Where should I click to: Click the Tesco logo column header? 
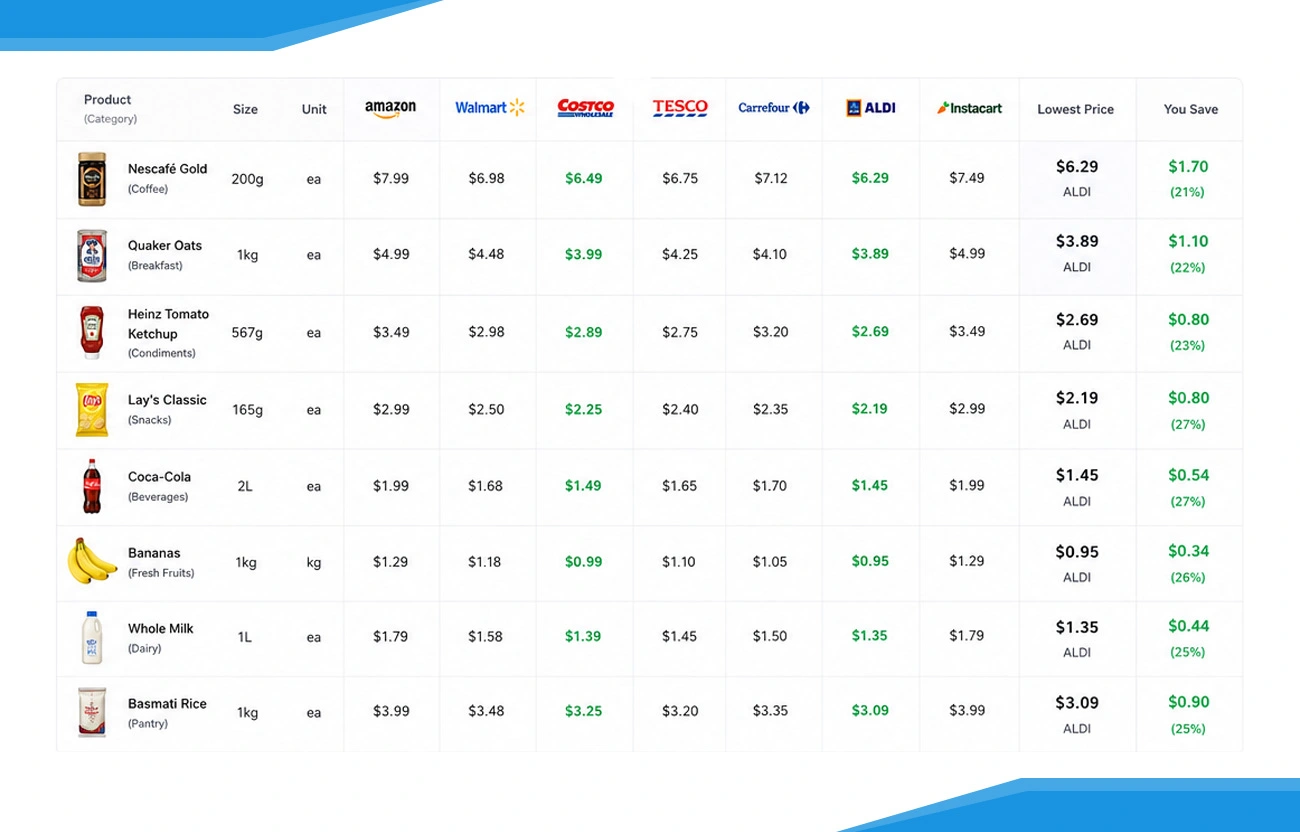coord(680,108)
